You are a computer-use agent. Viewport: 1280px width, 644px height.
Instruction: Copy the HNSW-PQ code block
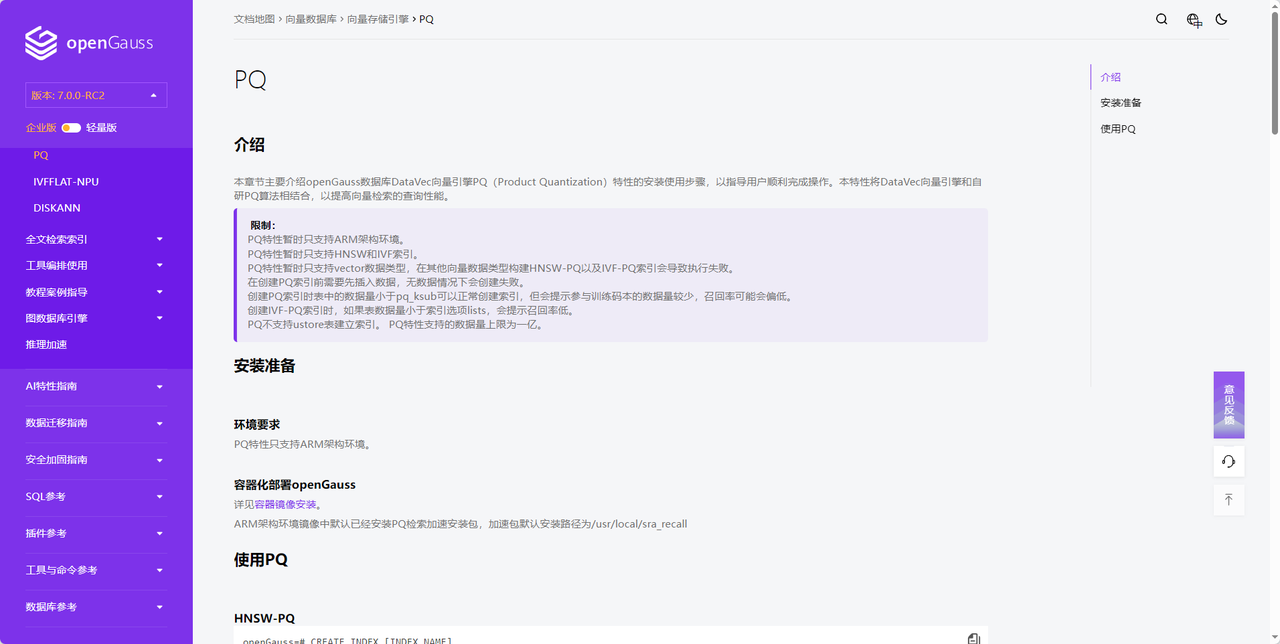973,638
